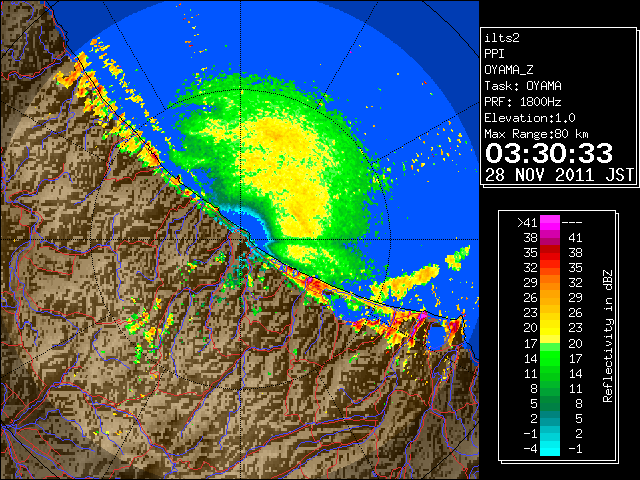Click the PRF: 1800Hz text

click(523, 102)
